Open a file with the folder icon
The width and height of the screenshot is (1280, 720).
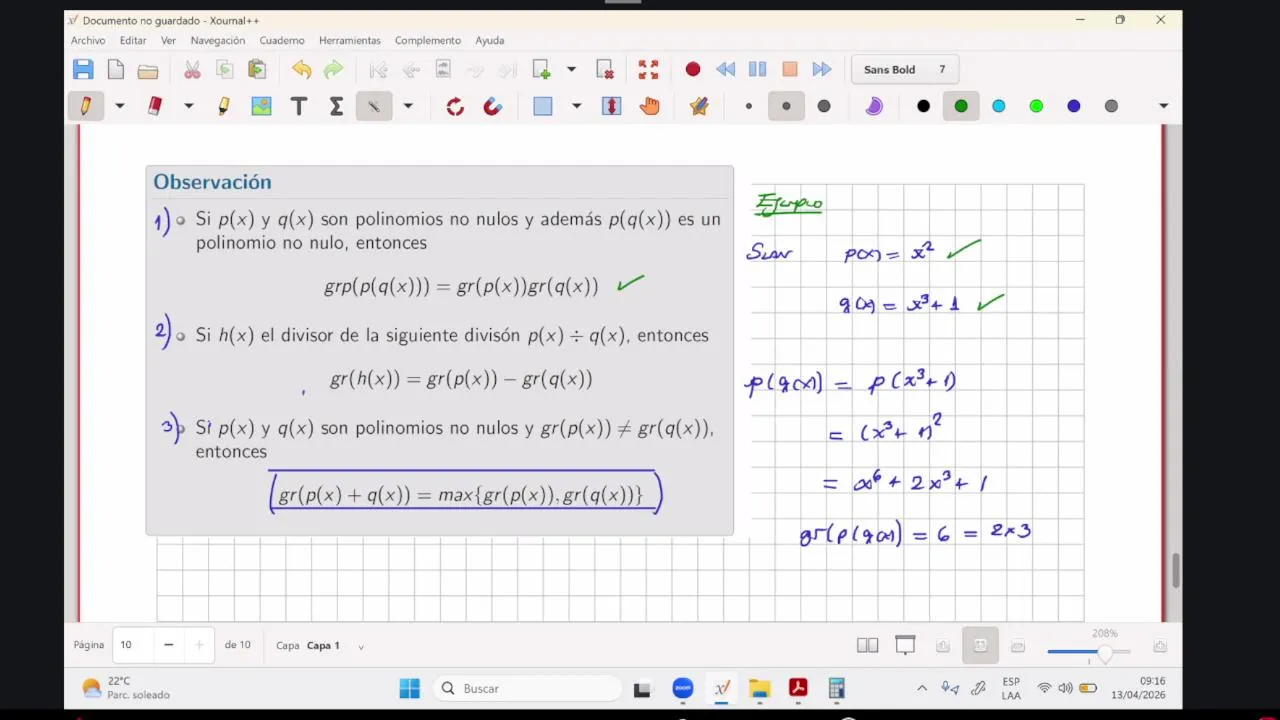pyautogui.click(x=148, y=69)
